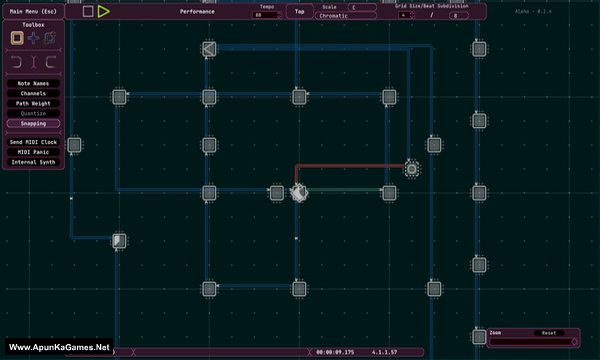
Task: Trigger MIDI Panic
Action: (x=33, y=152)
